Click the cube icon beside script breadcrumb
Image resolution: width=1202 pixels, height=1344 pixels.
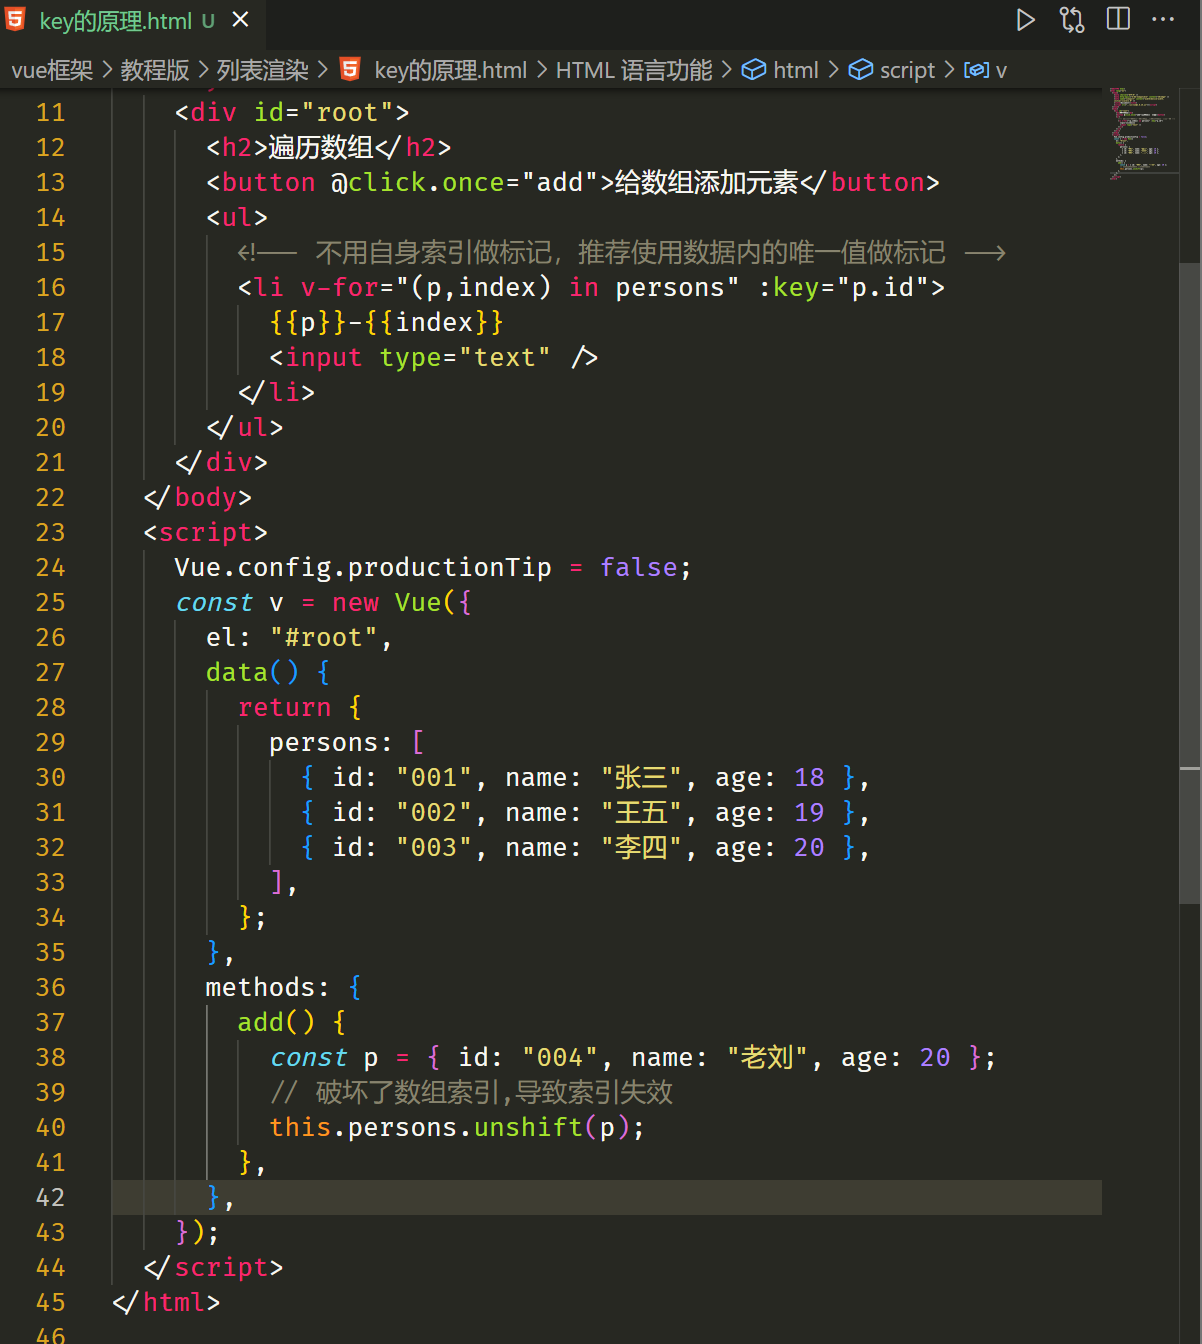(x=860, y=70)
